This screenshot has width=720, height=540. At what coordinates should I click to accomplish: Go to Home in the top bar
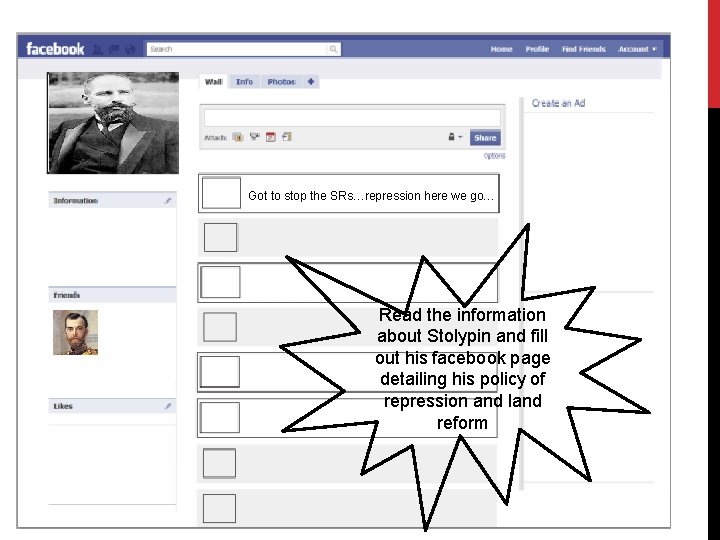501,49
